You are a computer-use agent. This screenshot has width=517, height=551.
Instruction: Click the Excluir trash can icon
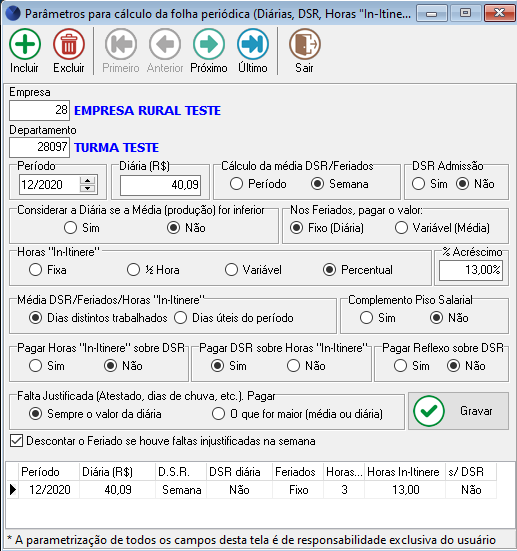coord(69,45)
